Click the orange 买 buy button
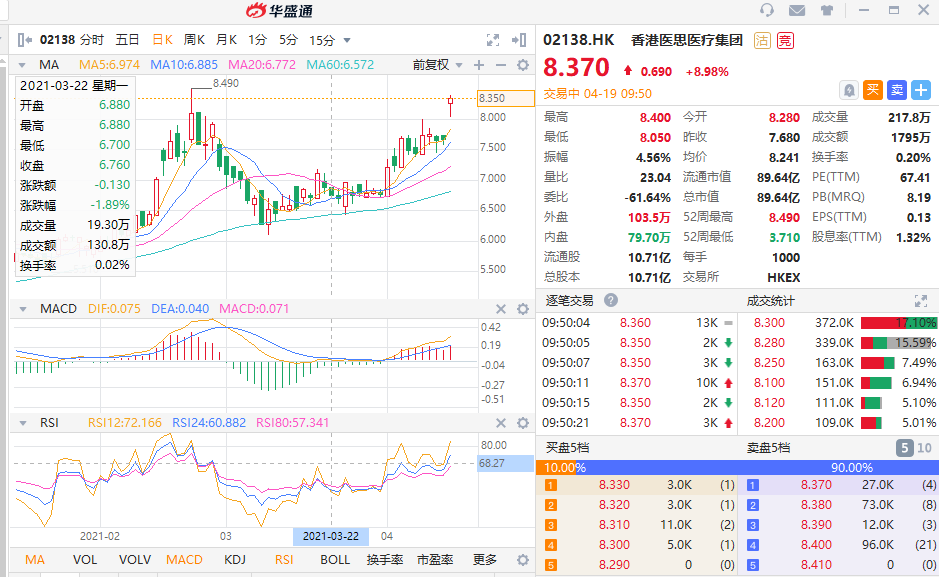Image resolution: width=939 pixels, height=577 pixels. (873, 90)
